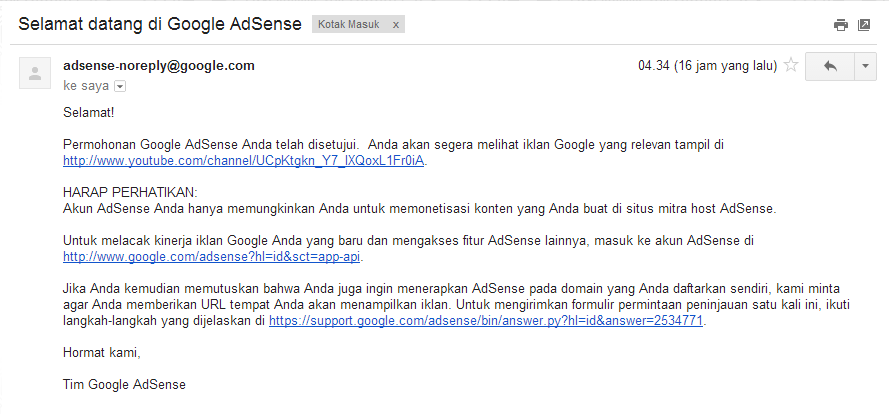Click 'Tim Google AdSense' signature
The image size is (889, 414).
[124, 385]
